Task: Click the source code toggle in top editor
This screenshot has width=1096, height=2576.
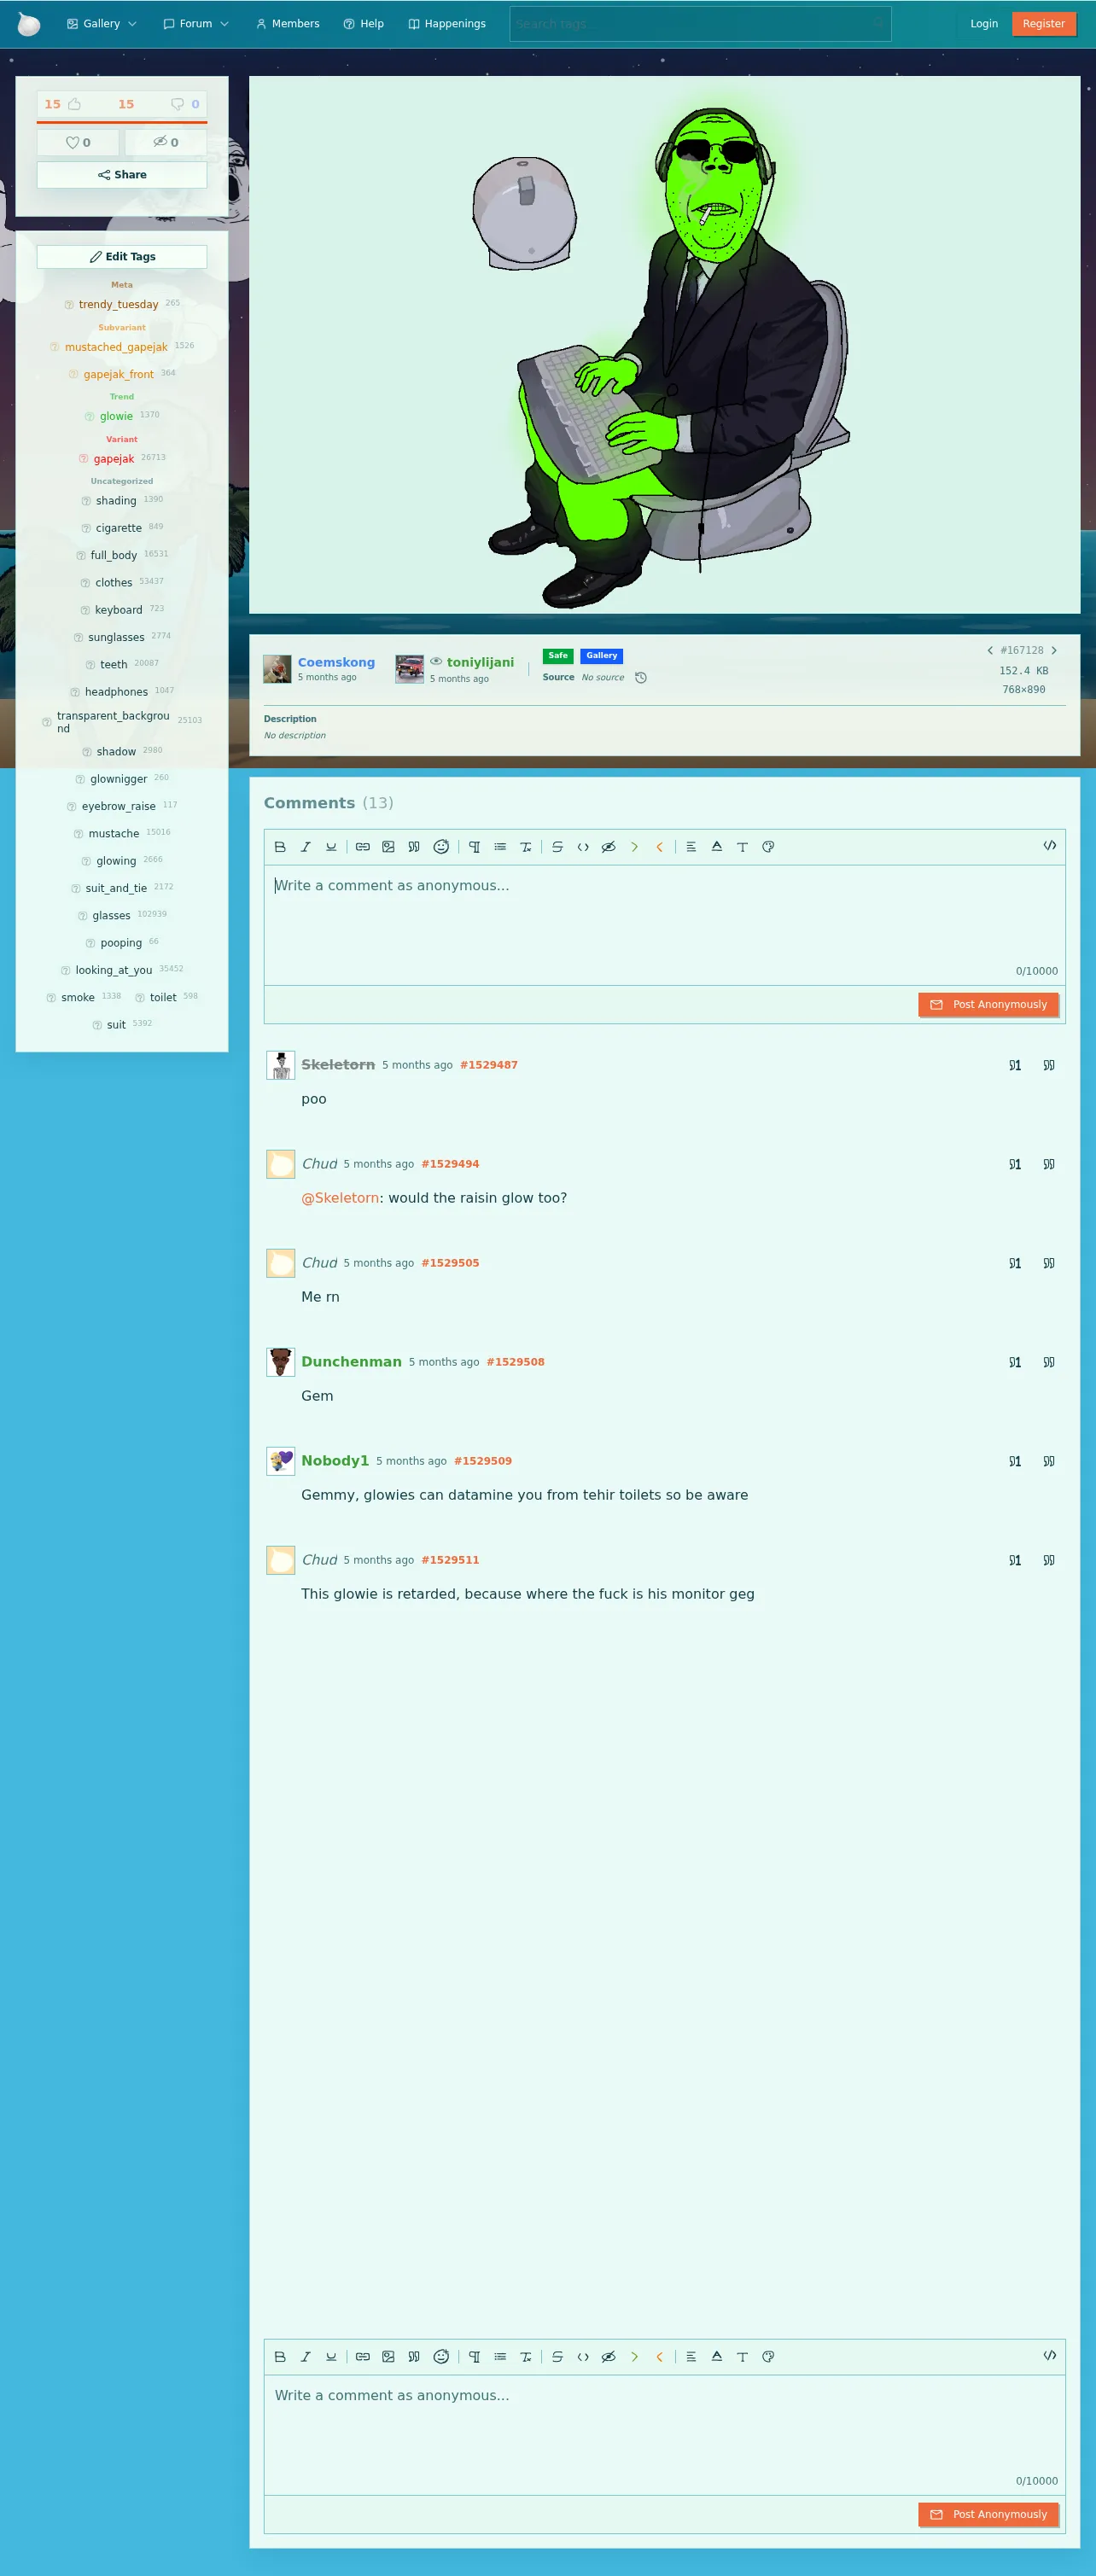Action: [x=1049, y=846]
